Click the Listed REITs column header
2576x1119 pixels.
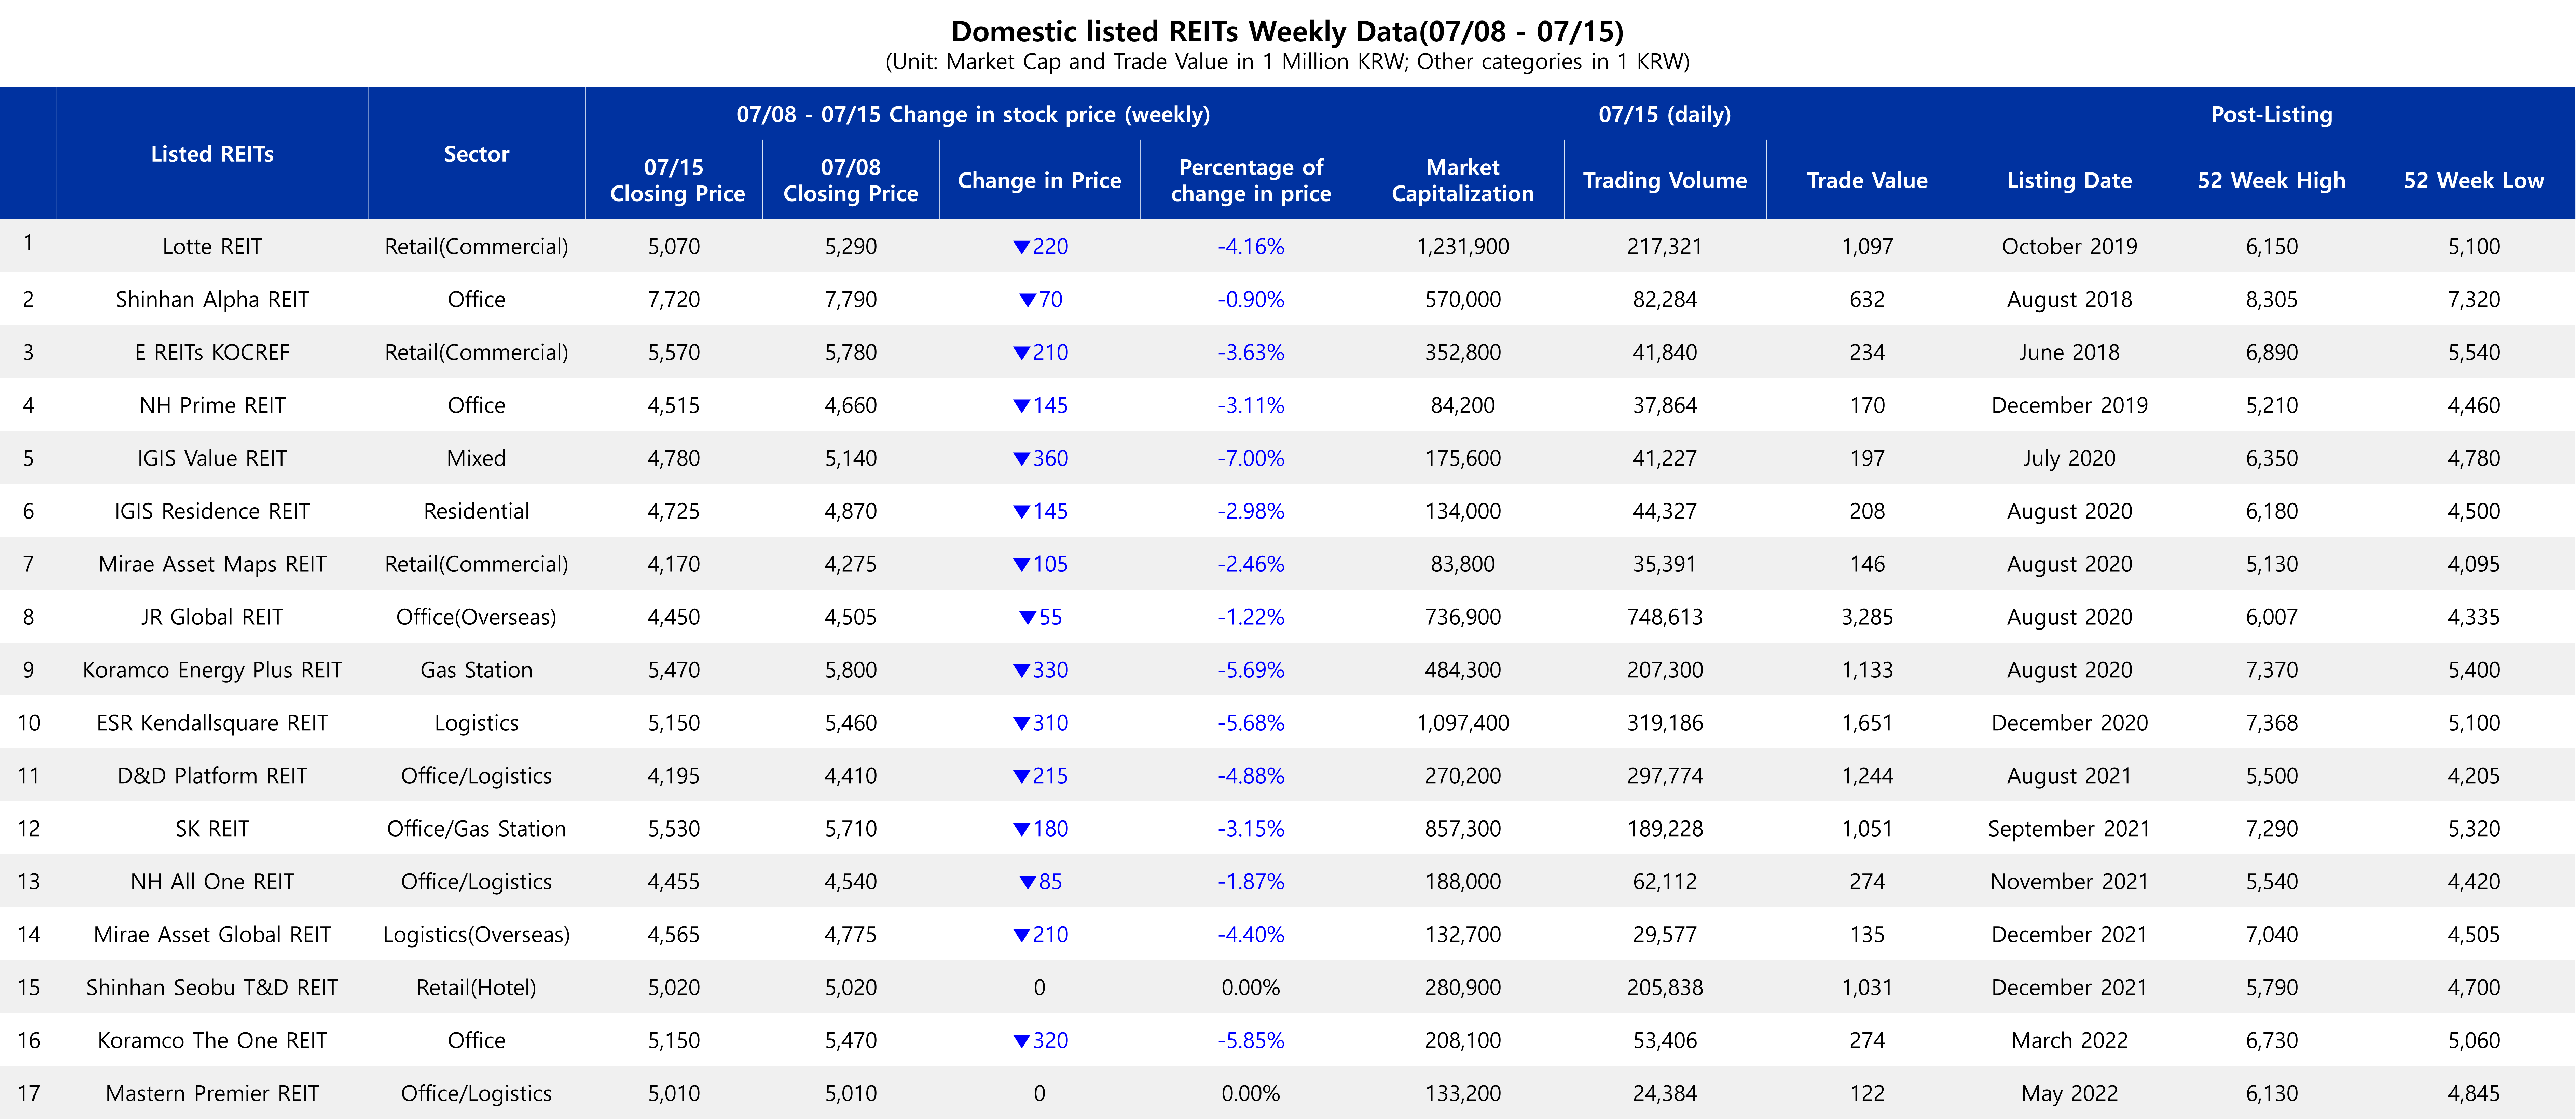212,154
